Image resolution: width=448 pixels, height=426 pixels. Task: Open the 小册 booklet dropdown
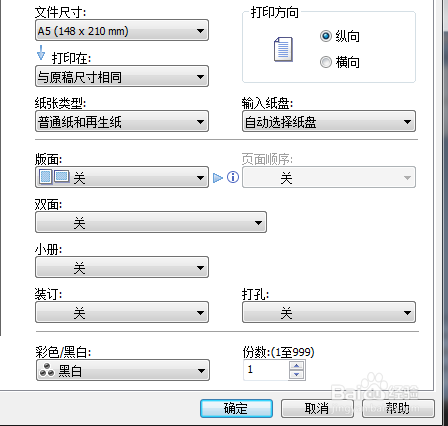click(x=122, y=267)
